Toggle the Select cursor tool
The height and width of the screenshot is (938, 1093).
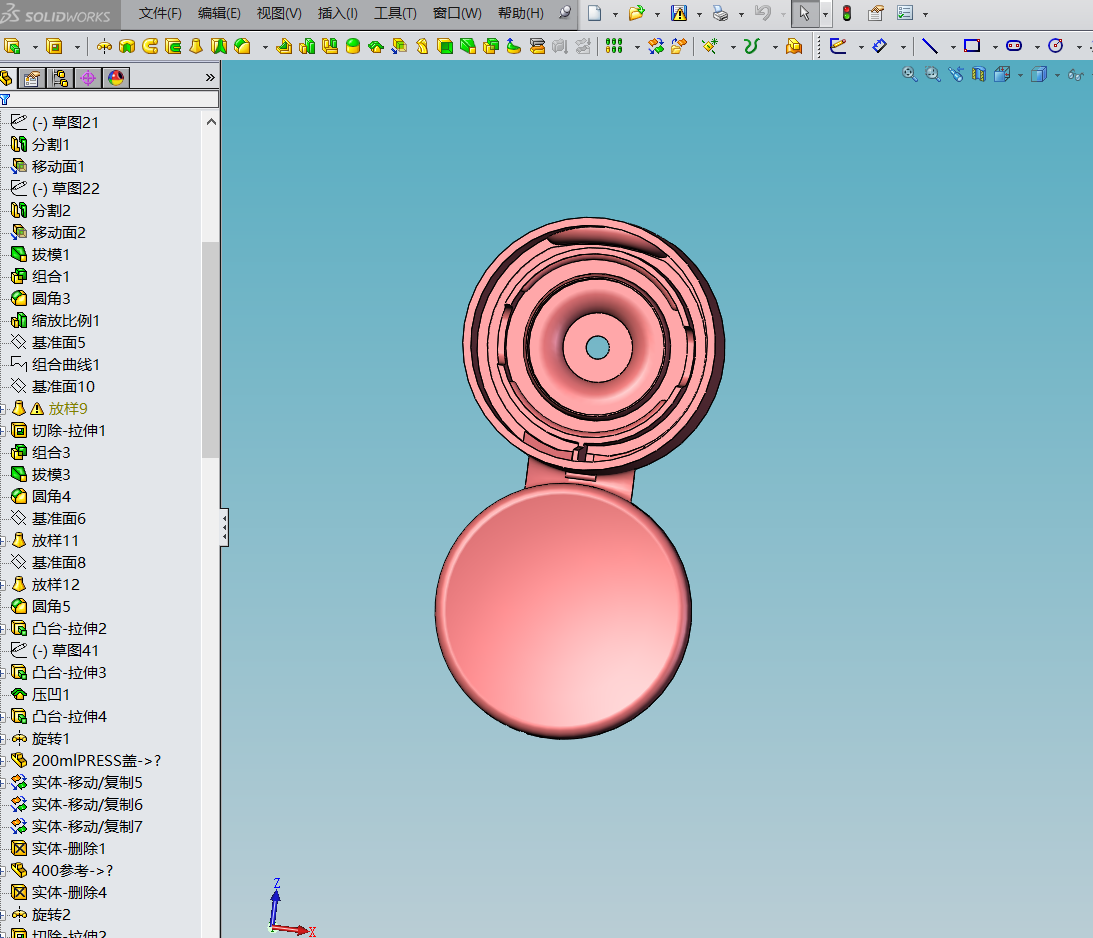click(804, 13)
